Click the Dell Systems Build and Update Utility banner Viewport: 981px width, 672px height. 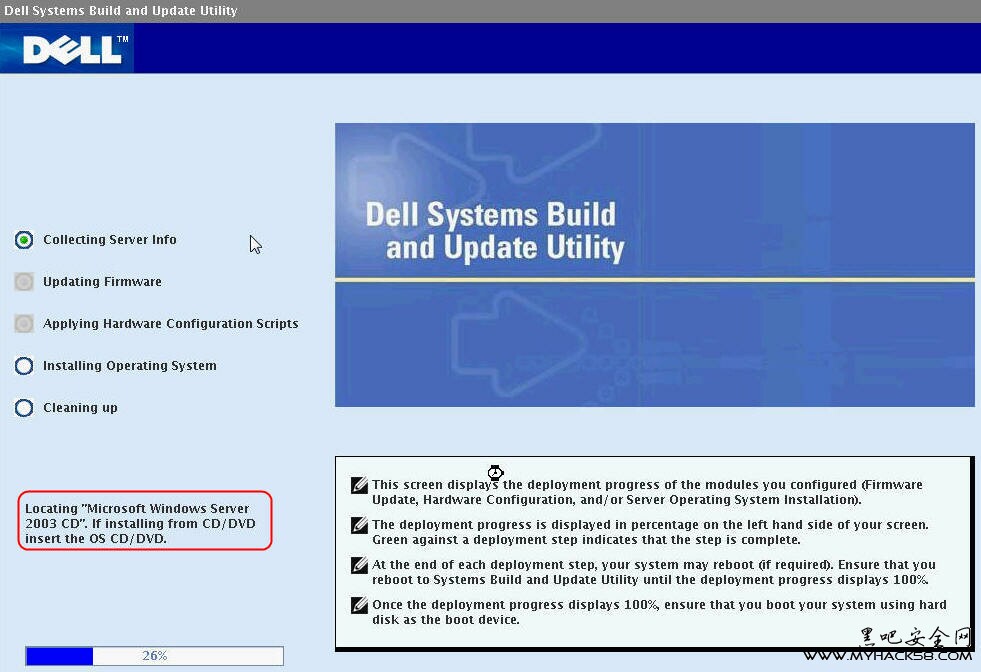click(654, 264)
